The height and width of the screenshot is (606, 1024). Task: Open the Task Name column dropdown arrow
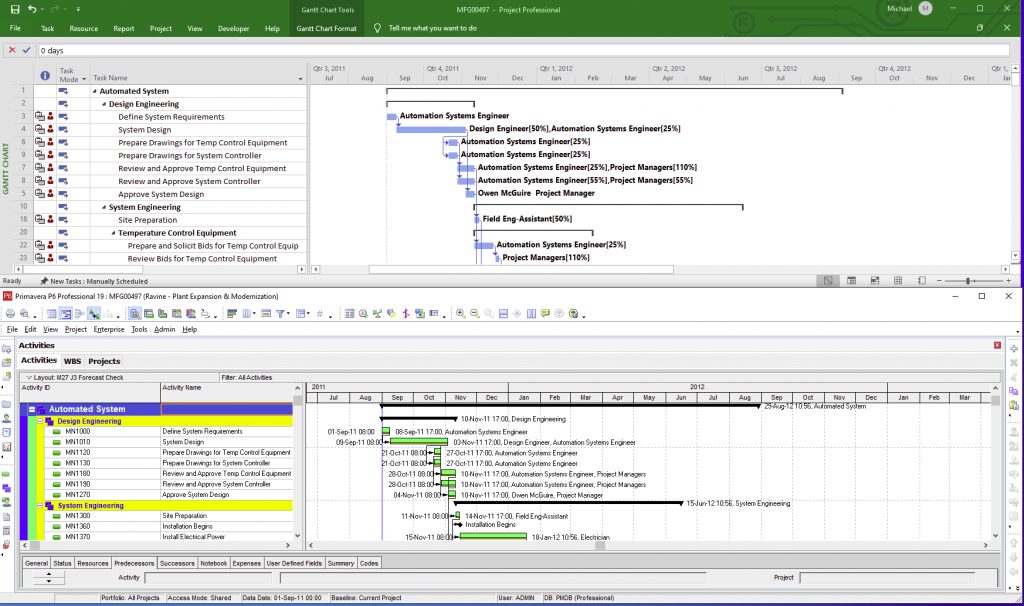[300, 79]
